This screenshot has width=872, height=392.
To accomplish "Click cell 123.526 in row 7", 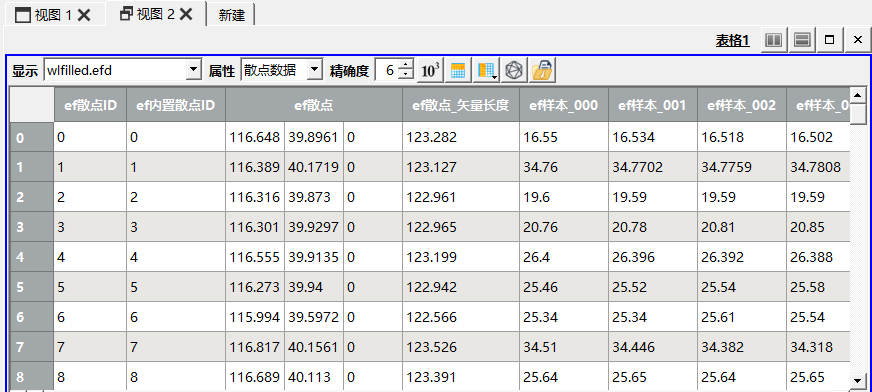I will [461, 347].
